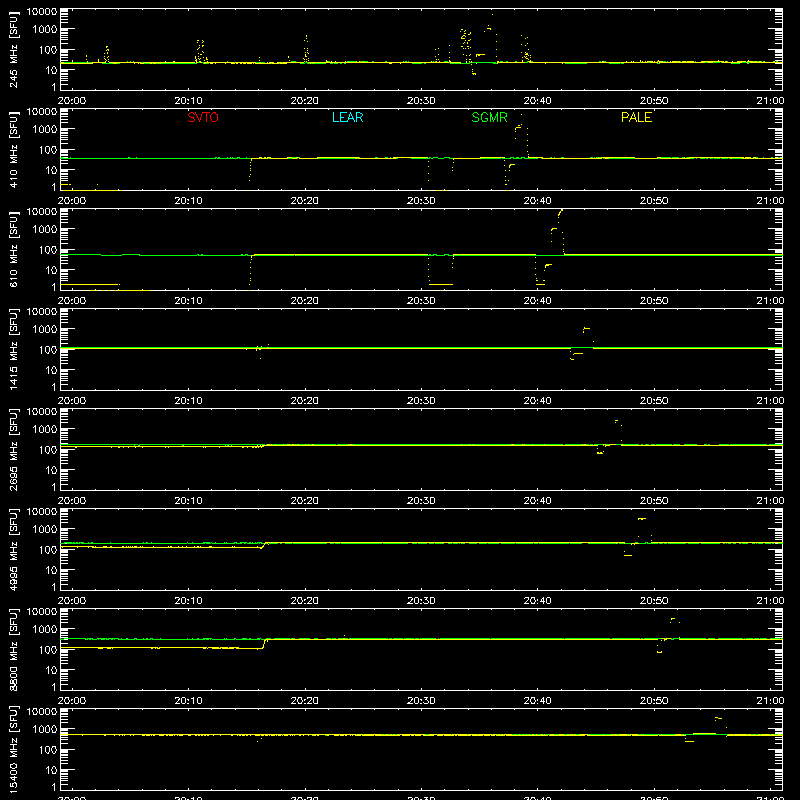Click the 20:00 tick label below 8800 MHz plot
Viewport: 800px width, 800px height.
tap(72, 701)
